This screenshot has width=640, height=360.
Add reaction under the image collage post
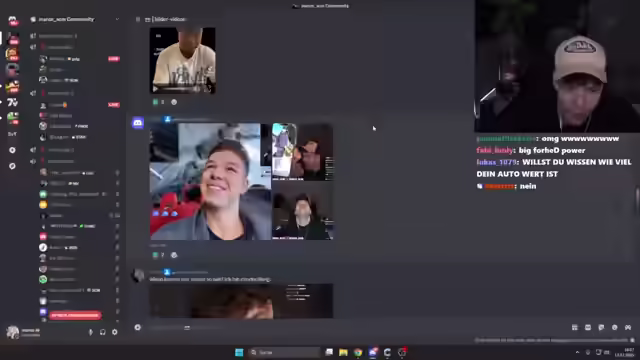coord(174,255)
